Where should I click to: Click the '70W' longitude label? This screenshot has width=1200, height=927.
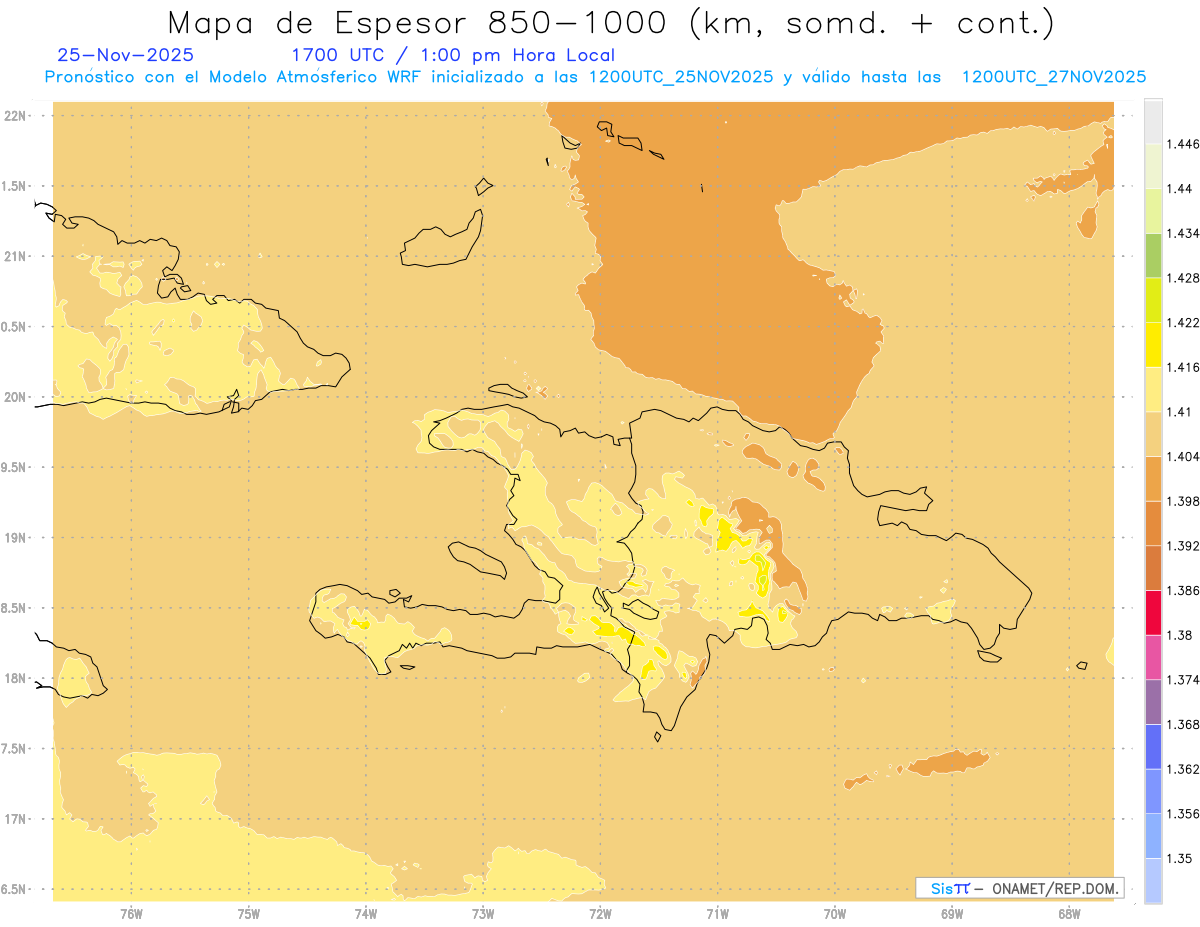point(834,914)
